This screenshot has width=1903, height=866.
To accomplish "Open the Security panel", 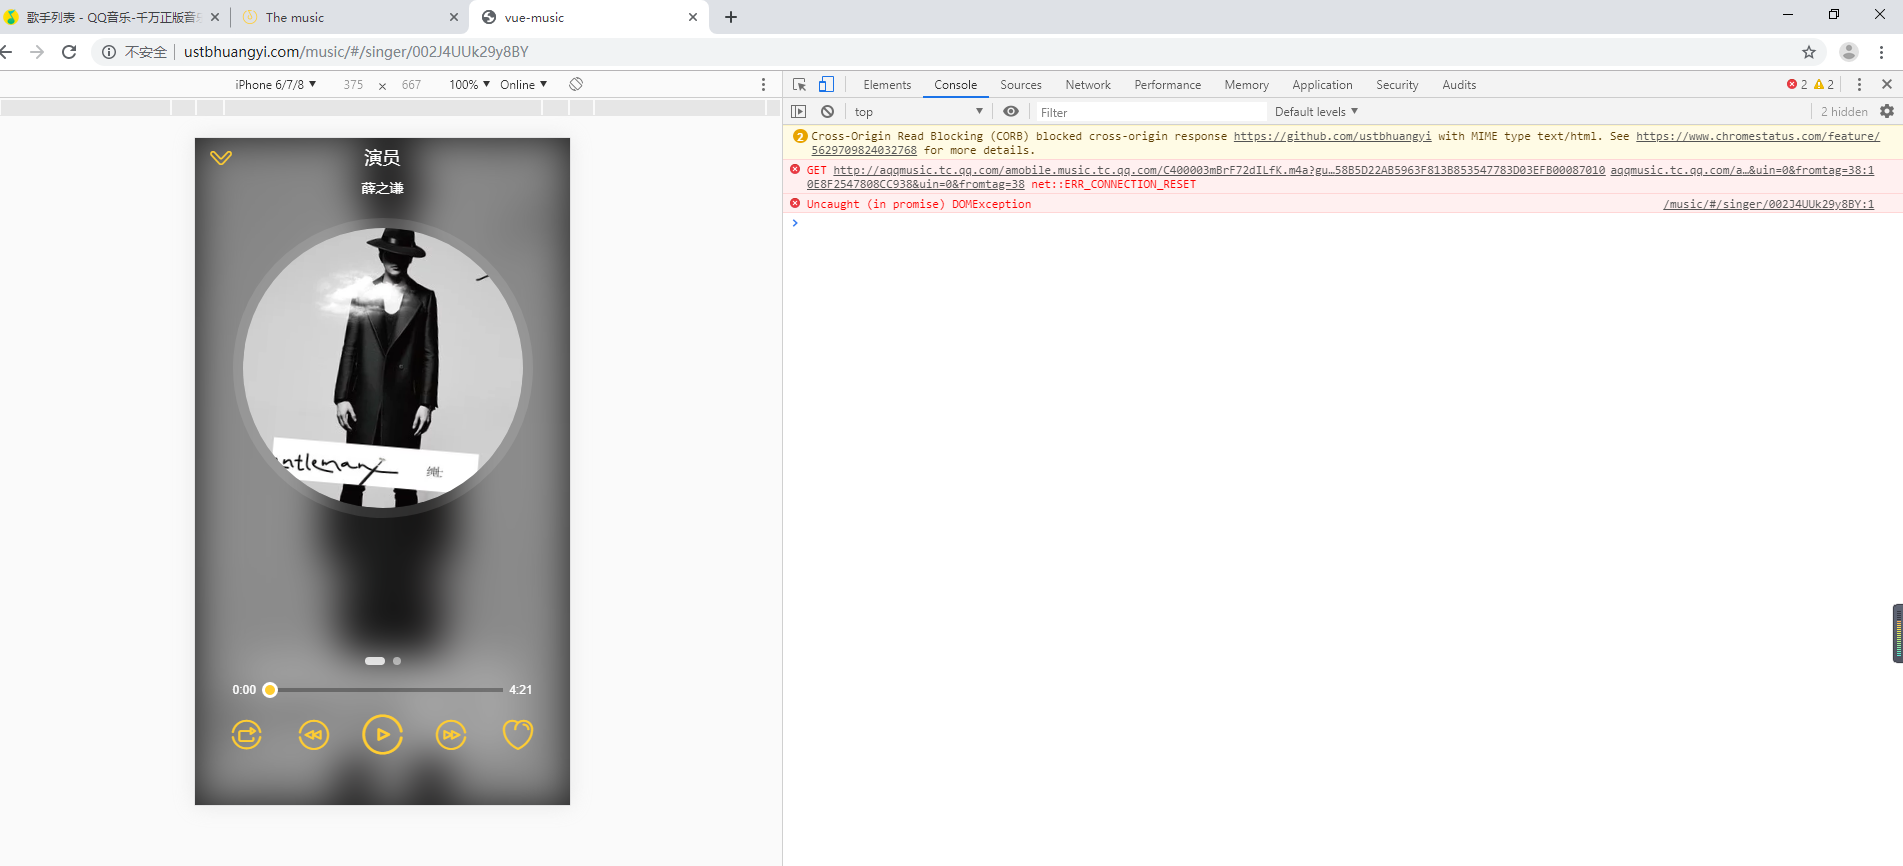I will point(1397,85).
